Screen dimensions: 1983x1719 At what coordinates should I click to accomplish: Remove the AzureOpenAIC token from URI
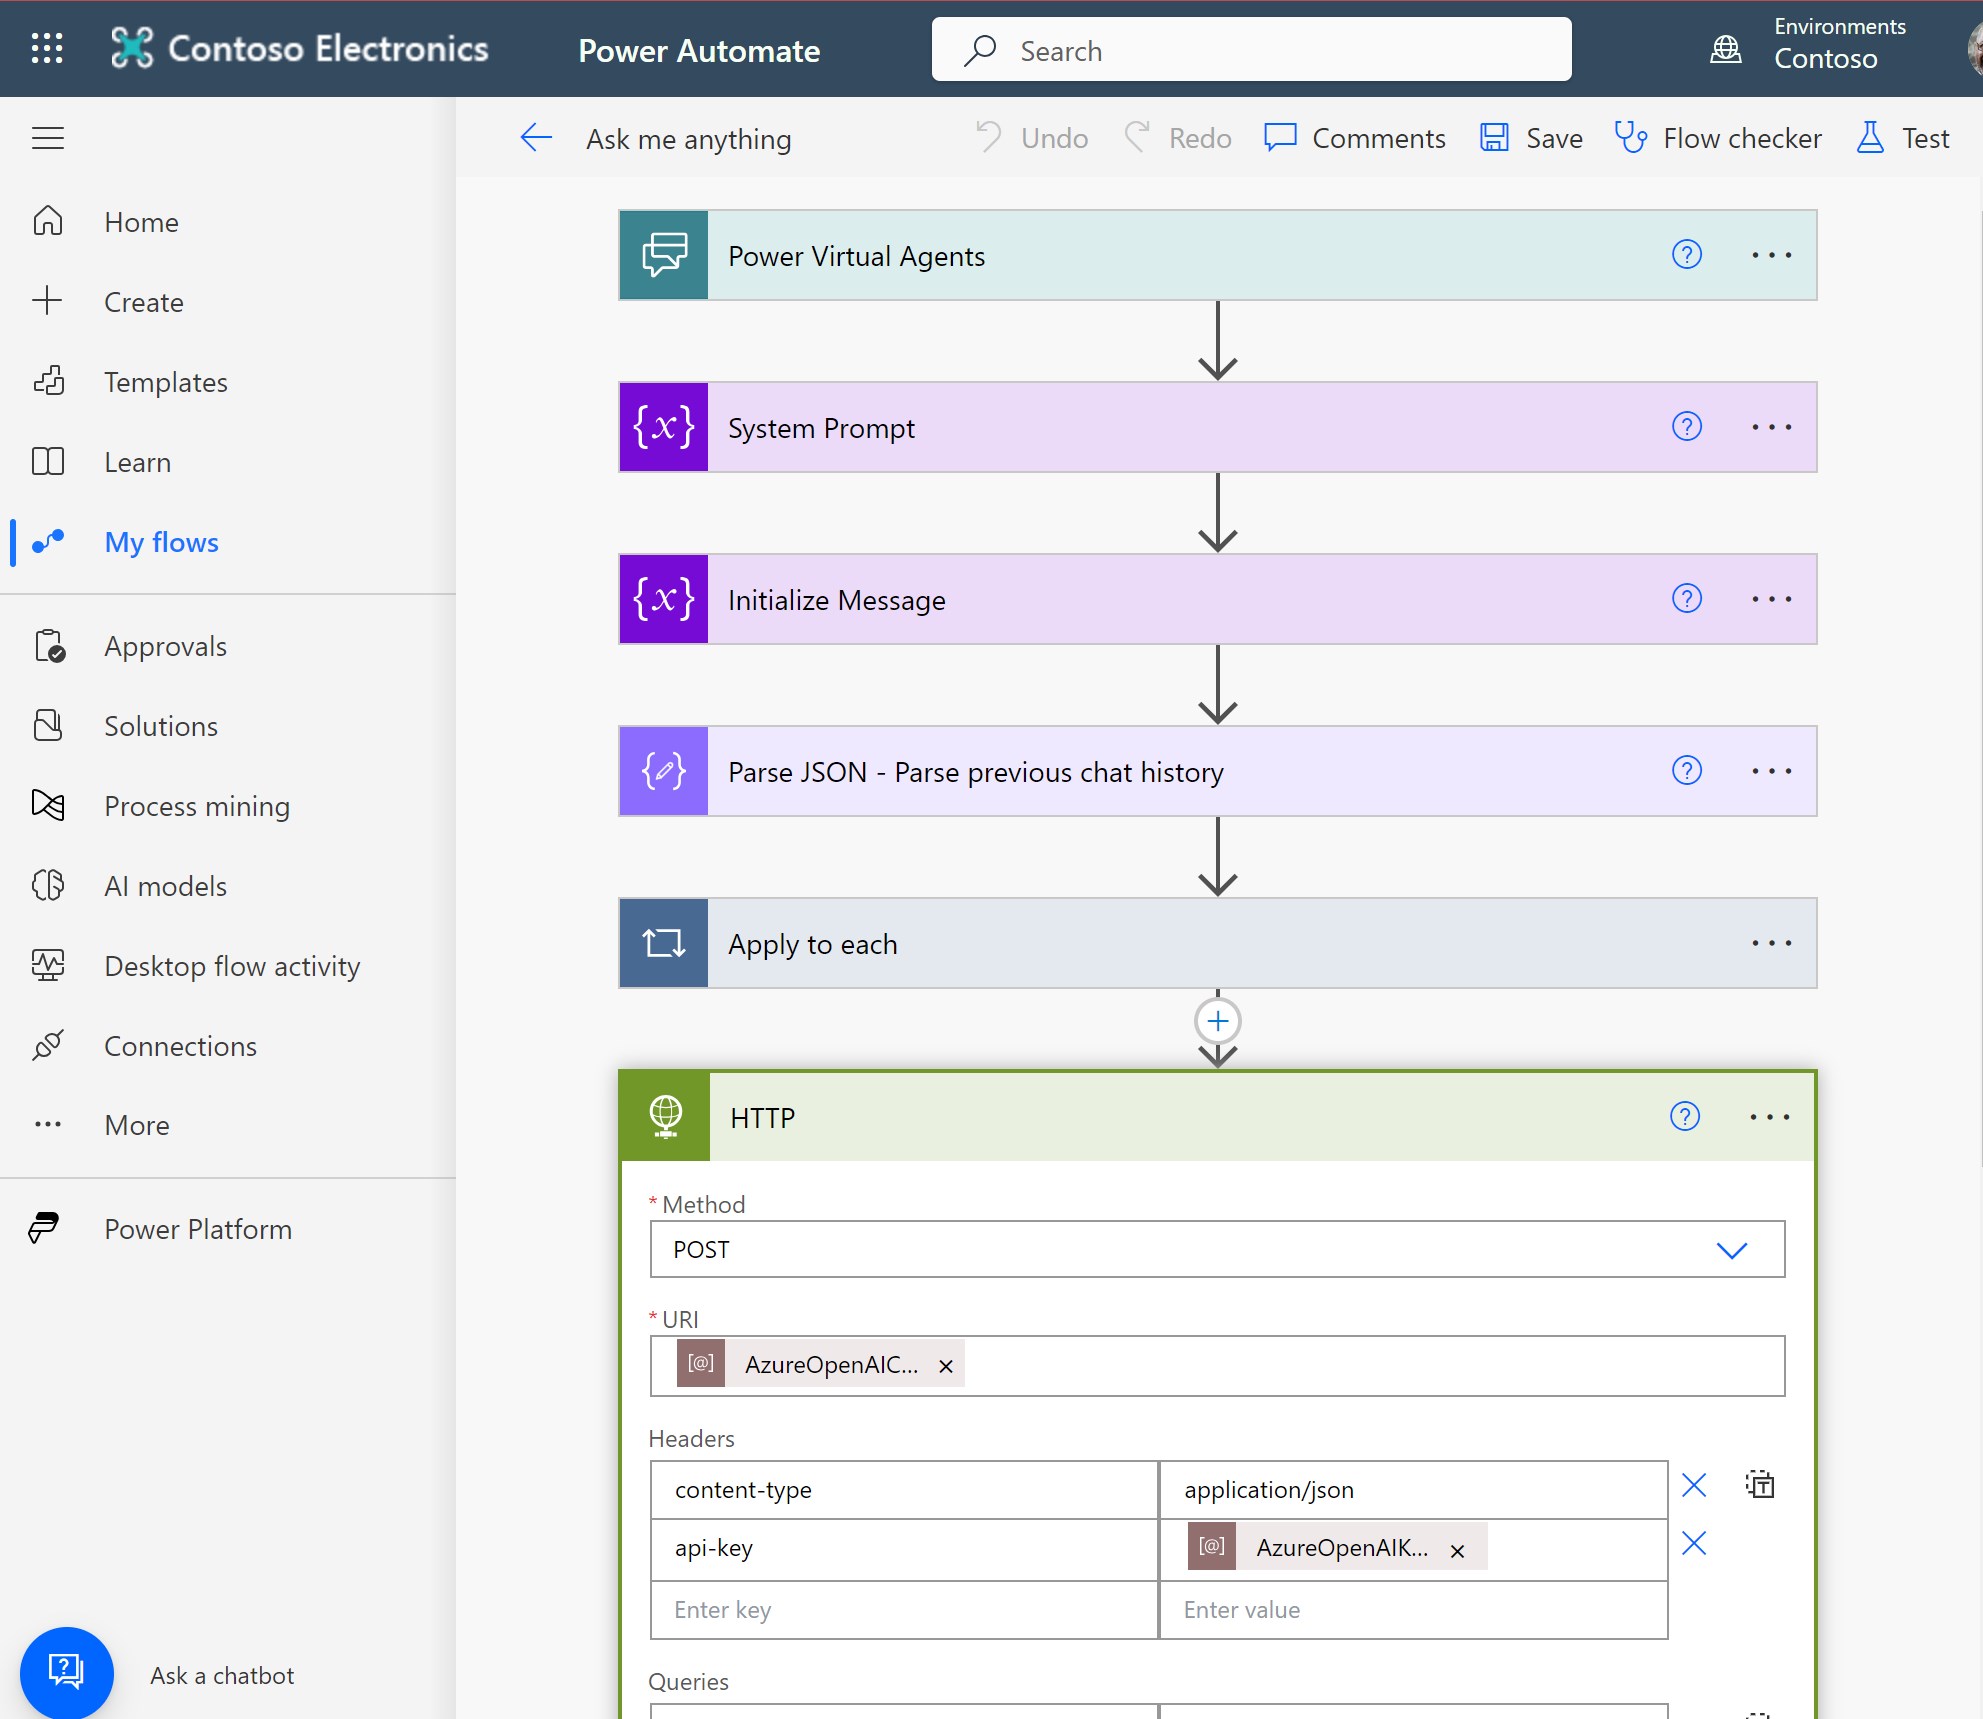945,1366
